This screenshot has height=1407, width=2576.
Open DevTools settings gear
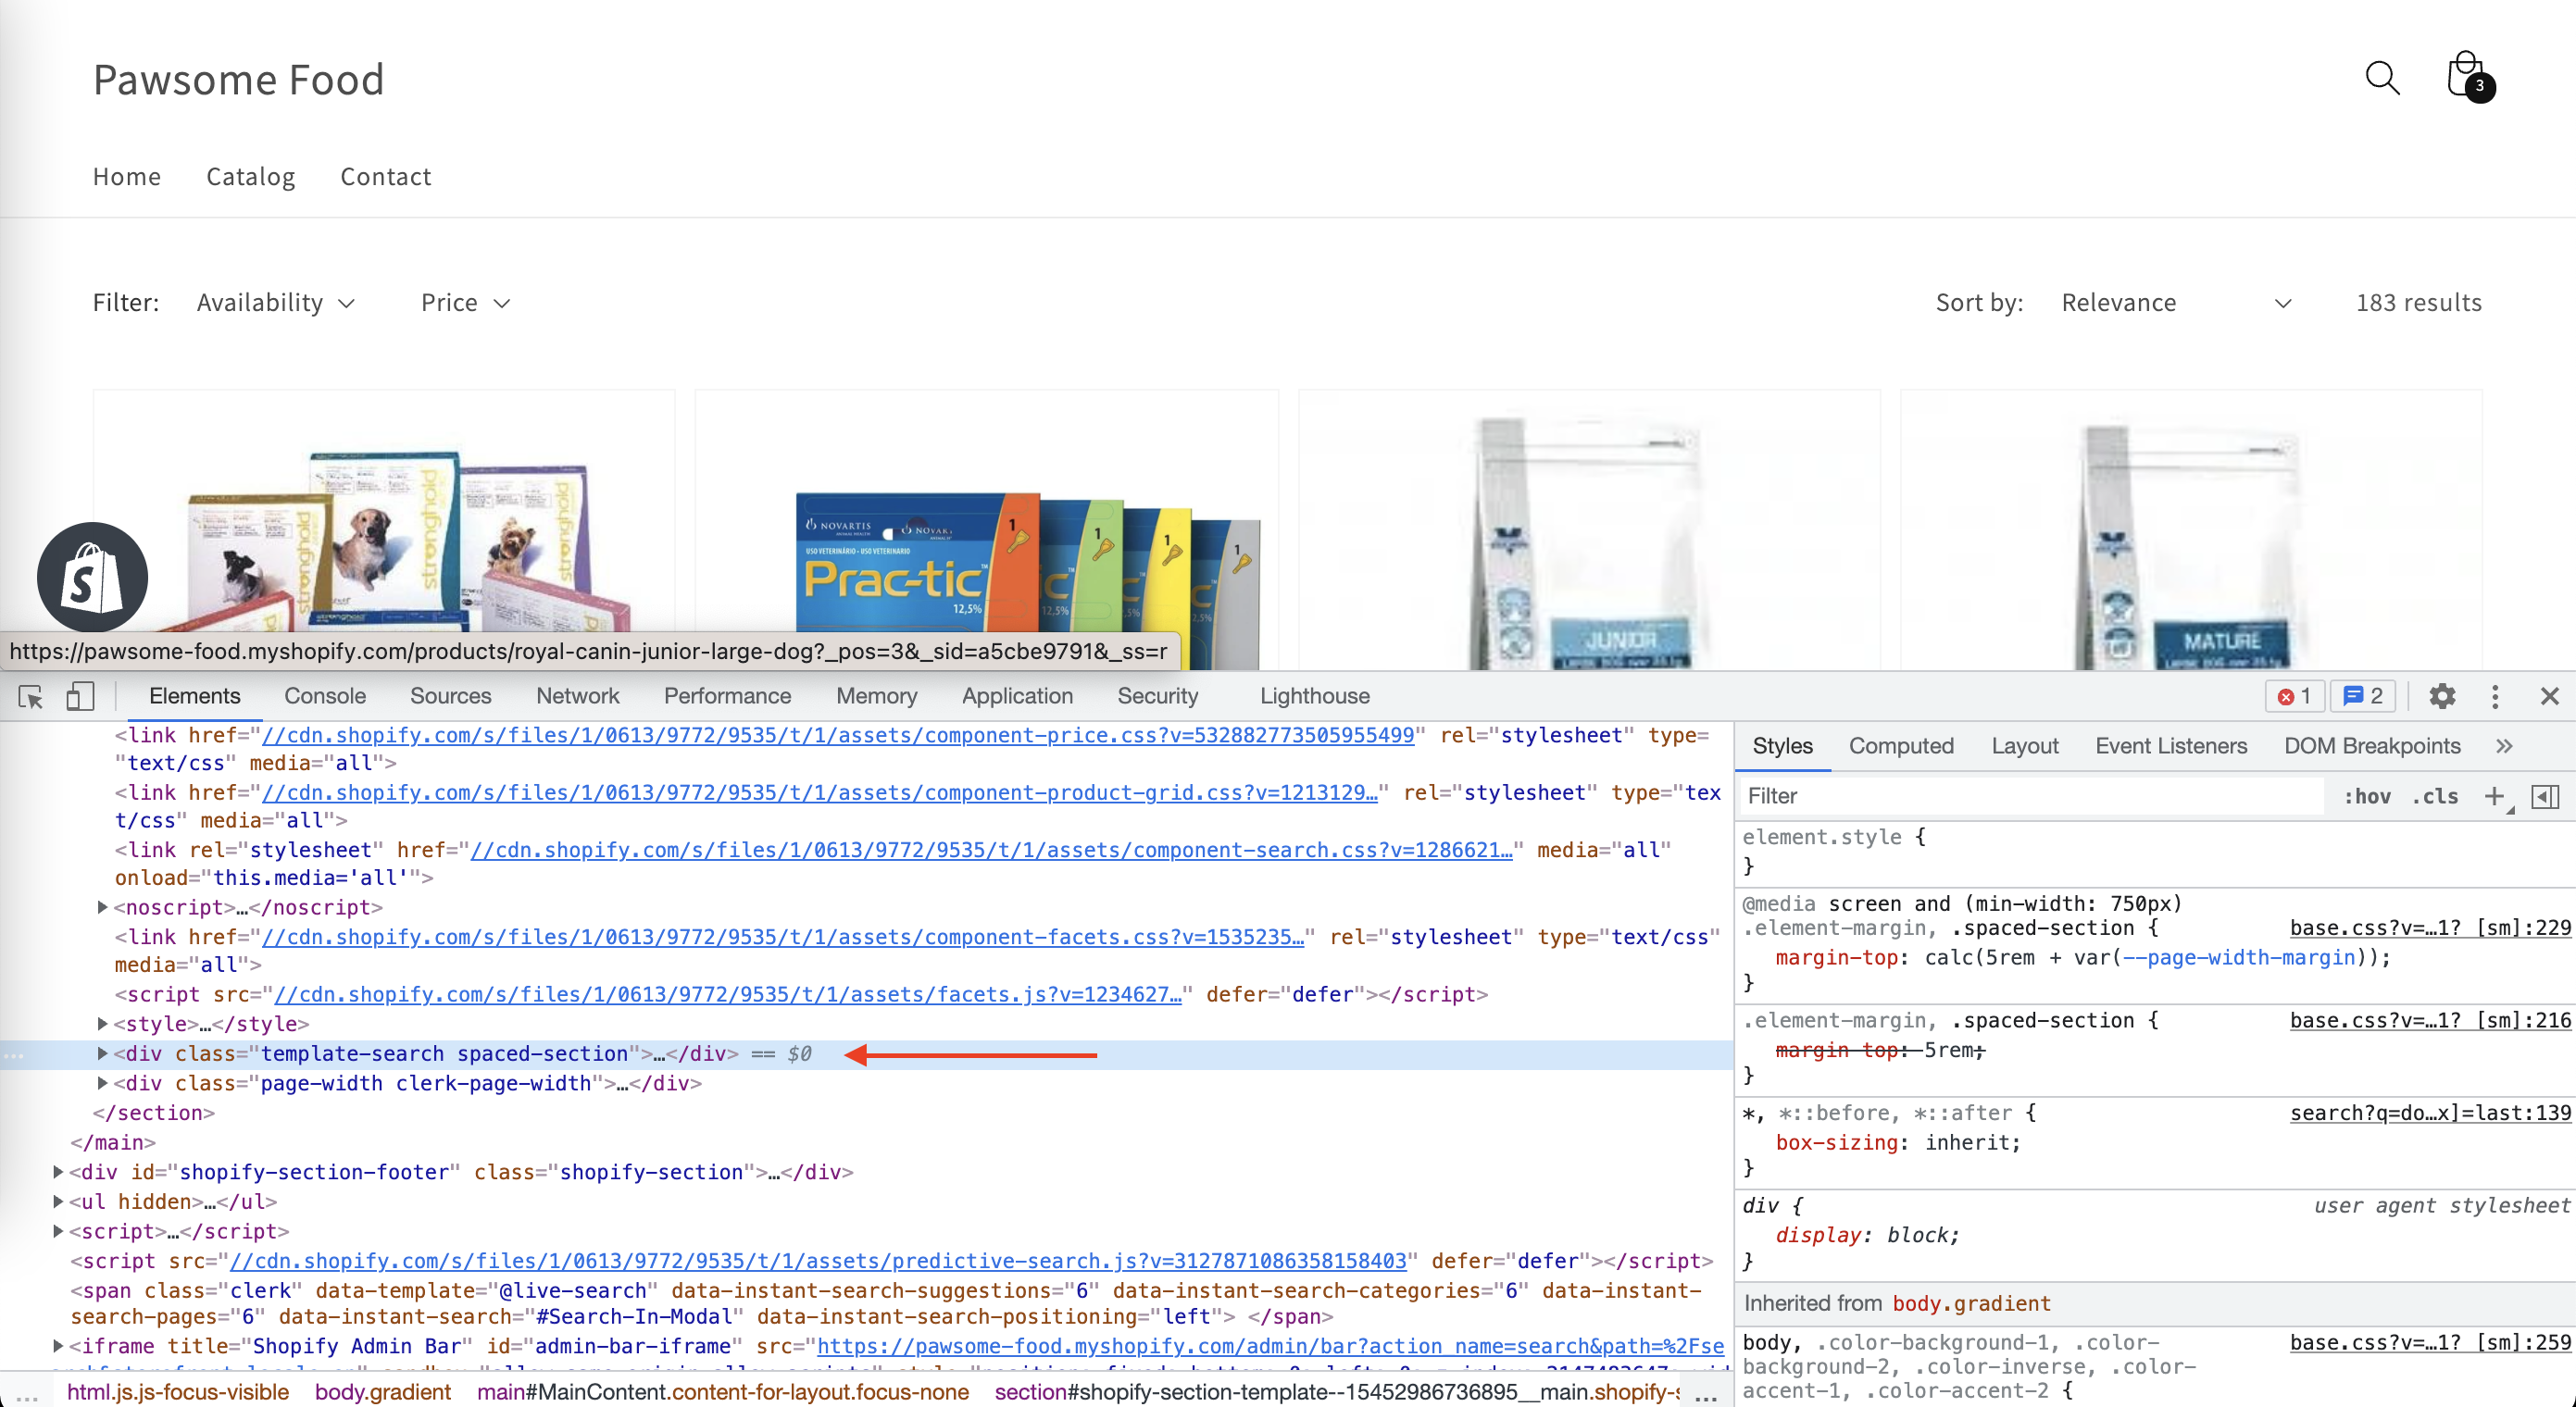pos(2442,696)
